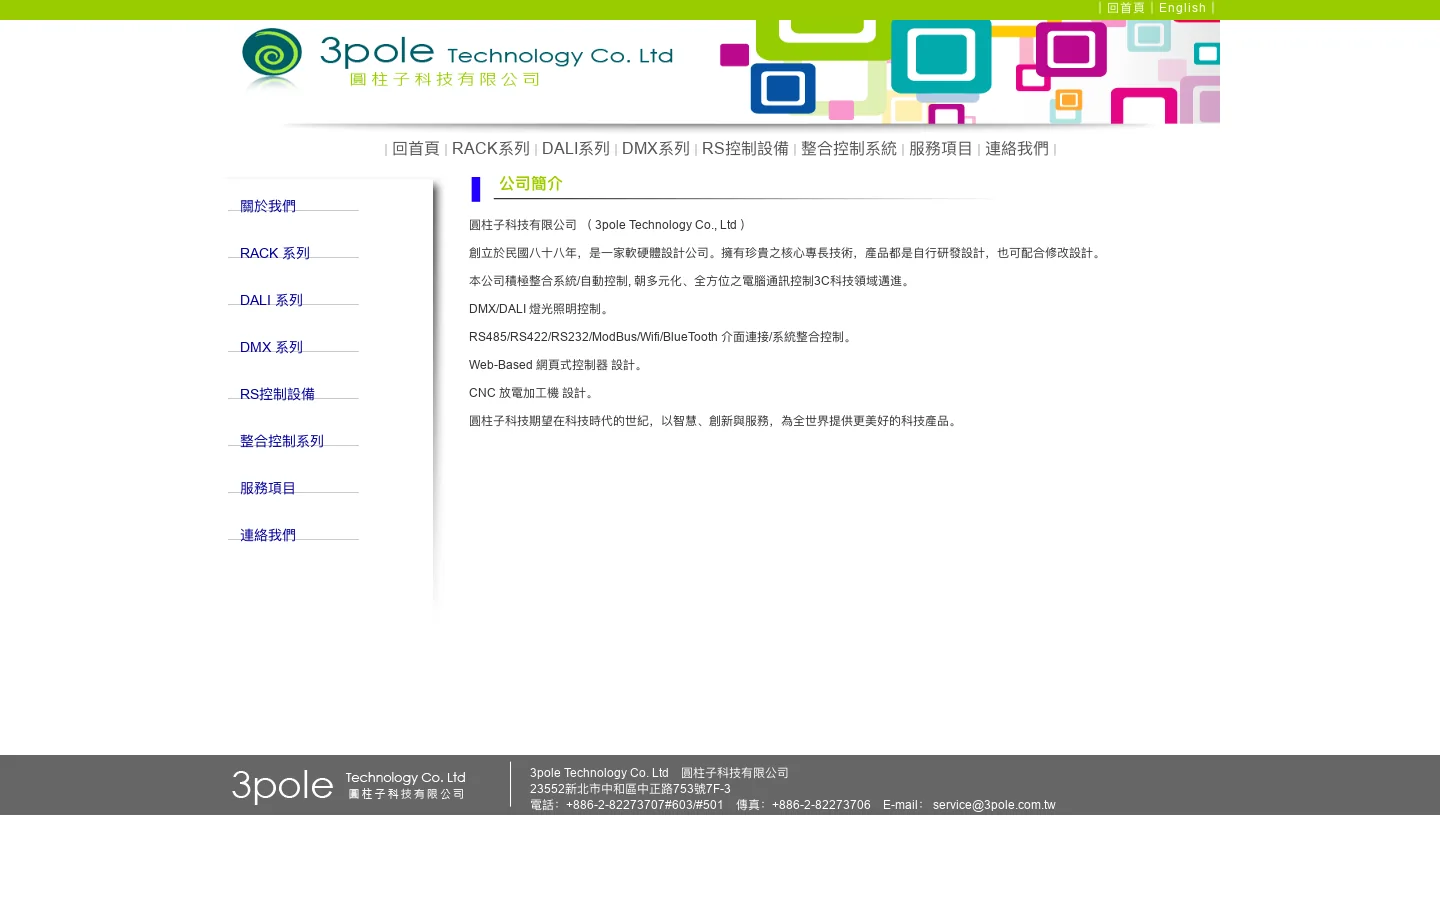The height and width of the screenshot is (900, 1440).
Task: Open 連絡我們 in the main navigation menu
Action: pyautogui.click(x=1017, y=149)
